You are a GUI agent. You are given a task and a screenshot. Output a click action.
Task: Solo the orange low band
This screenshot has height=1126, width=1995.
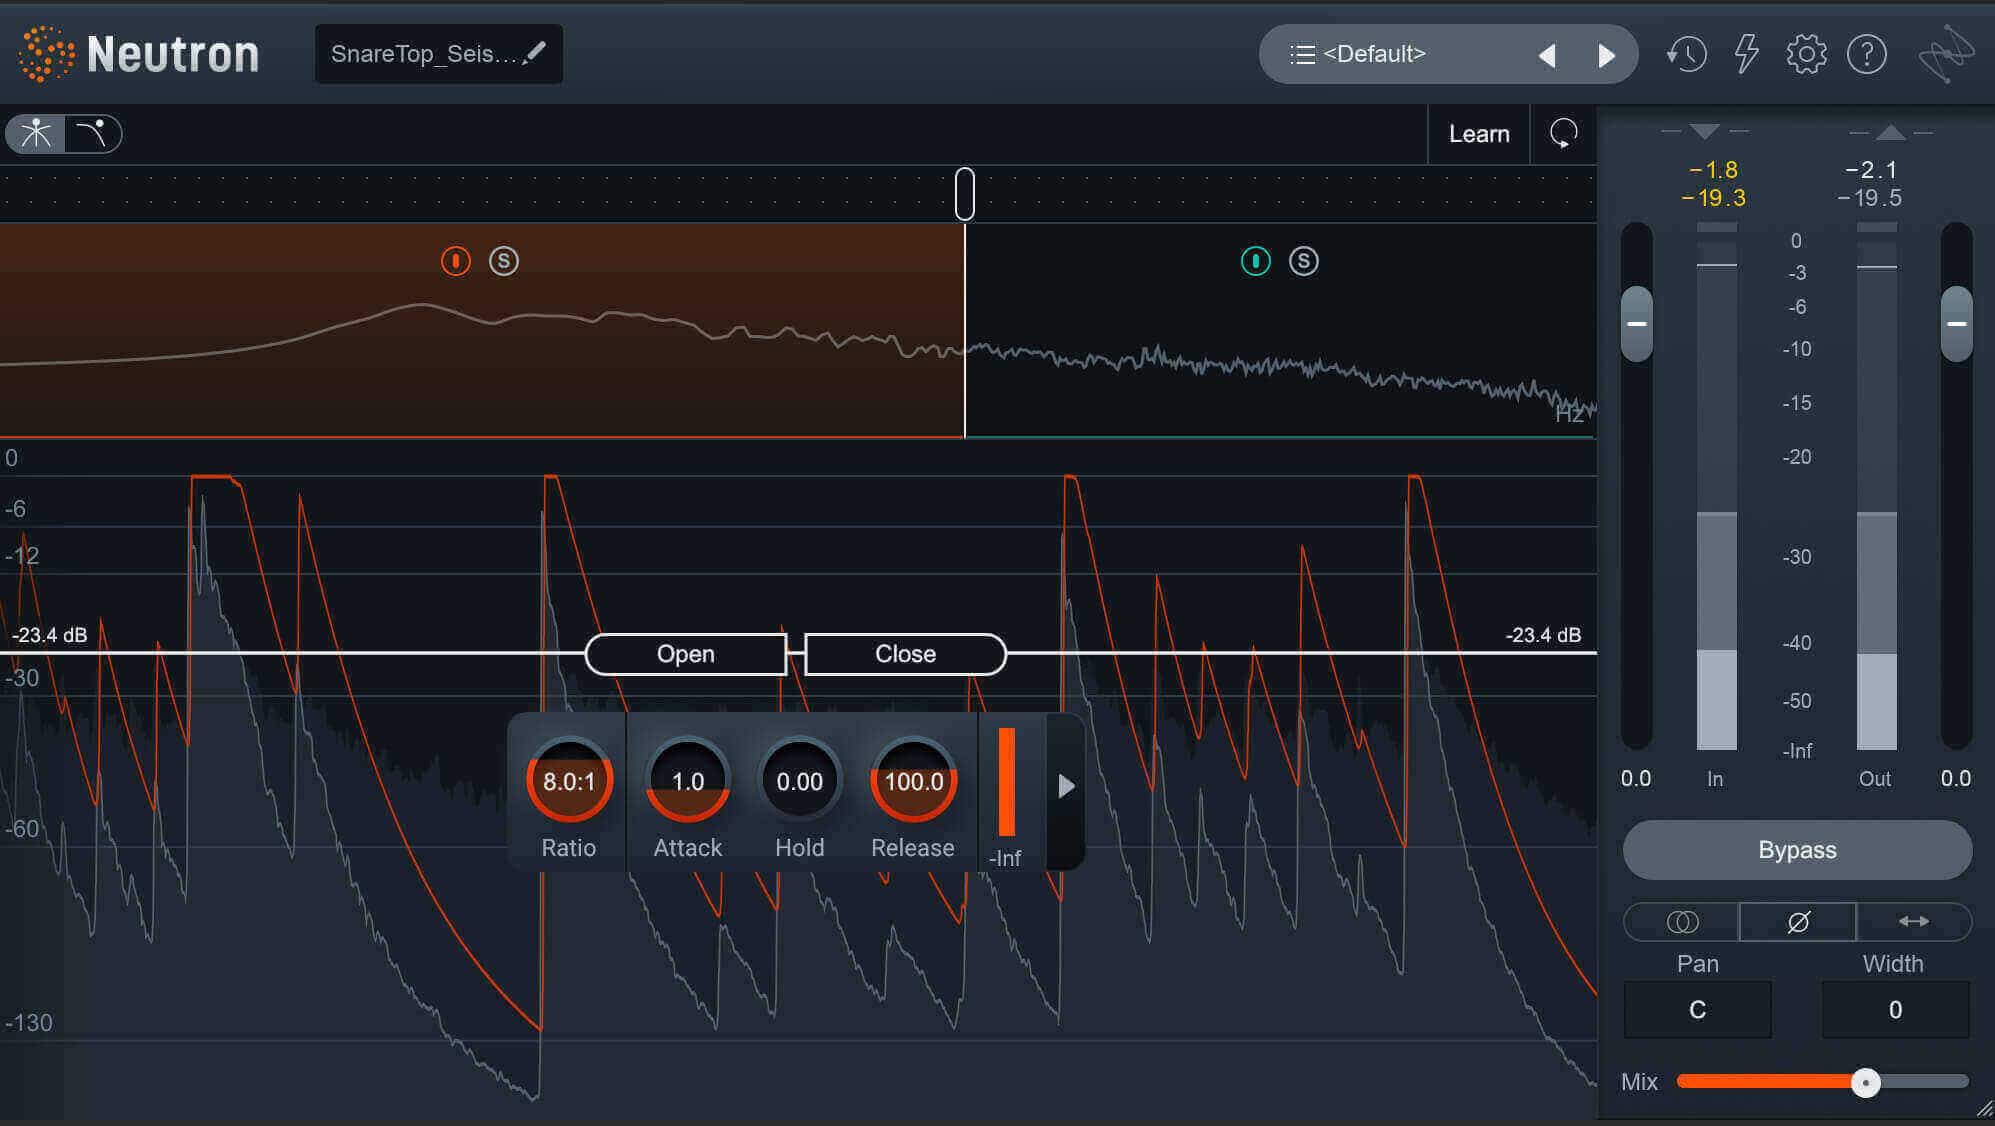[504, 261]
